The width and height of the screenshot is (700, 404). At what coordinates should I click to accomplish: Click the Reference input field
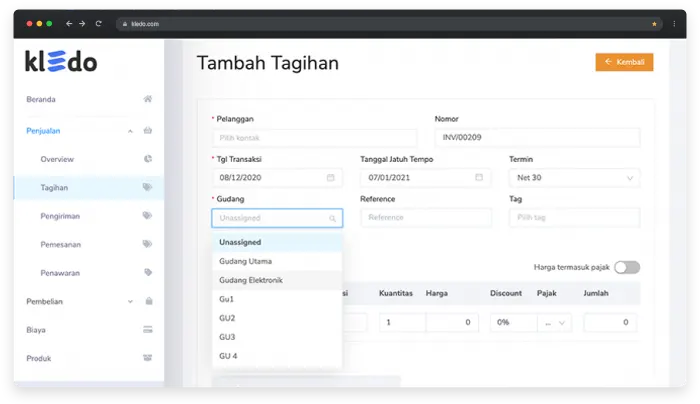(426, 218)
